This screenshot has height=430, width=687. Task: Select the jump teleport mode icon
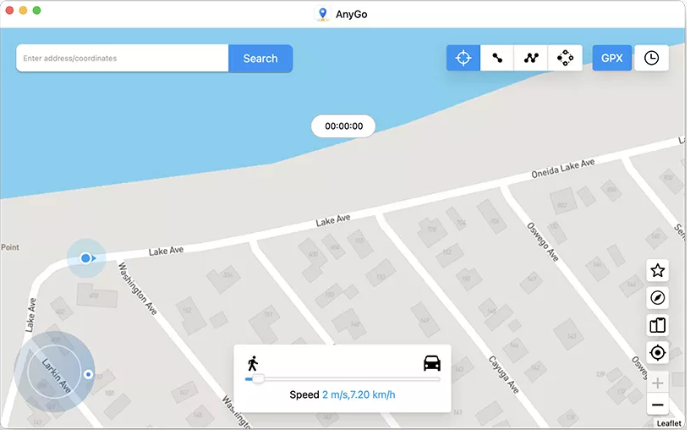click(565, 58)
